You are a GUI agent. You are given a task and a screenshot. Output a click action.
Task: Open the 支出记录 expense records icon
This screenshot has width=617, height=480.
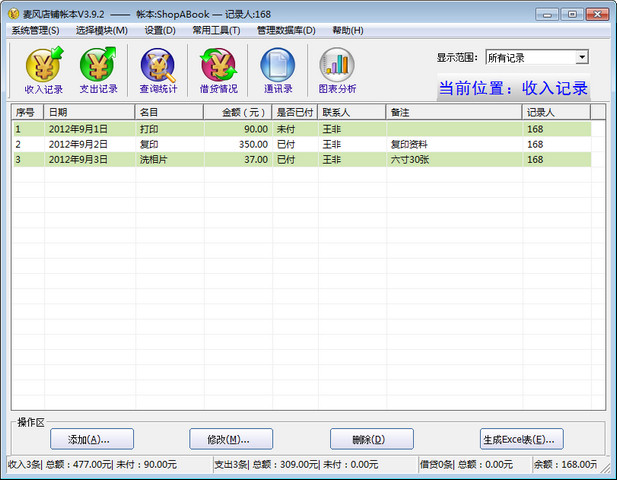coord(98,70)
